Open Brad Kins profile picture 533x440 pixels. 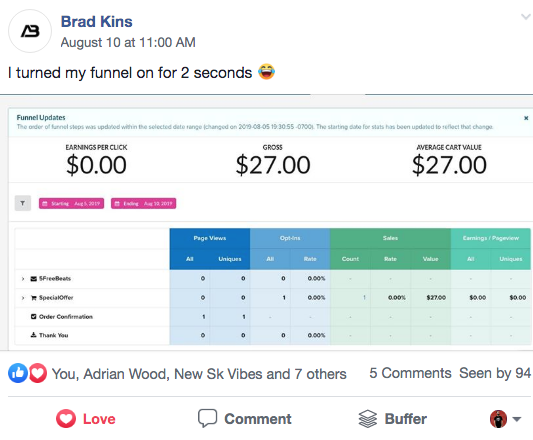[x=30, y=31]
